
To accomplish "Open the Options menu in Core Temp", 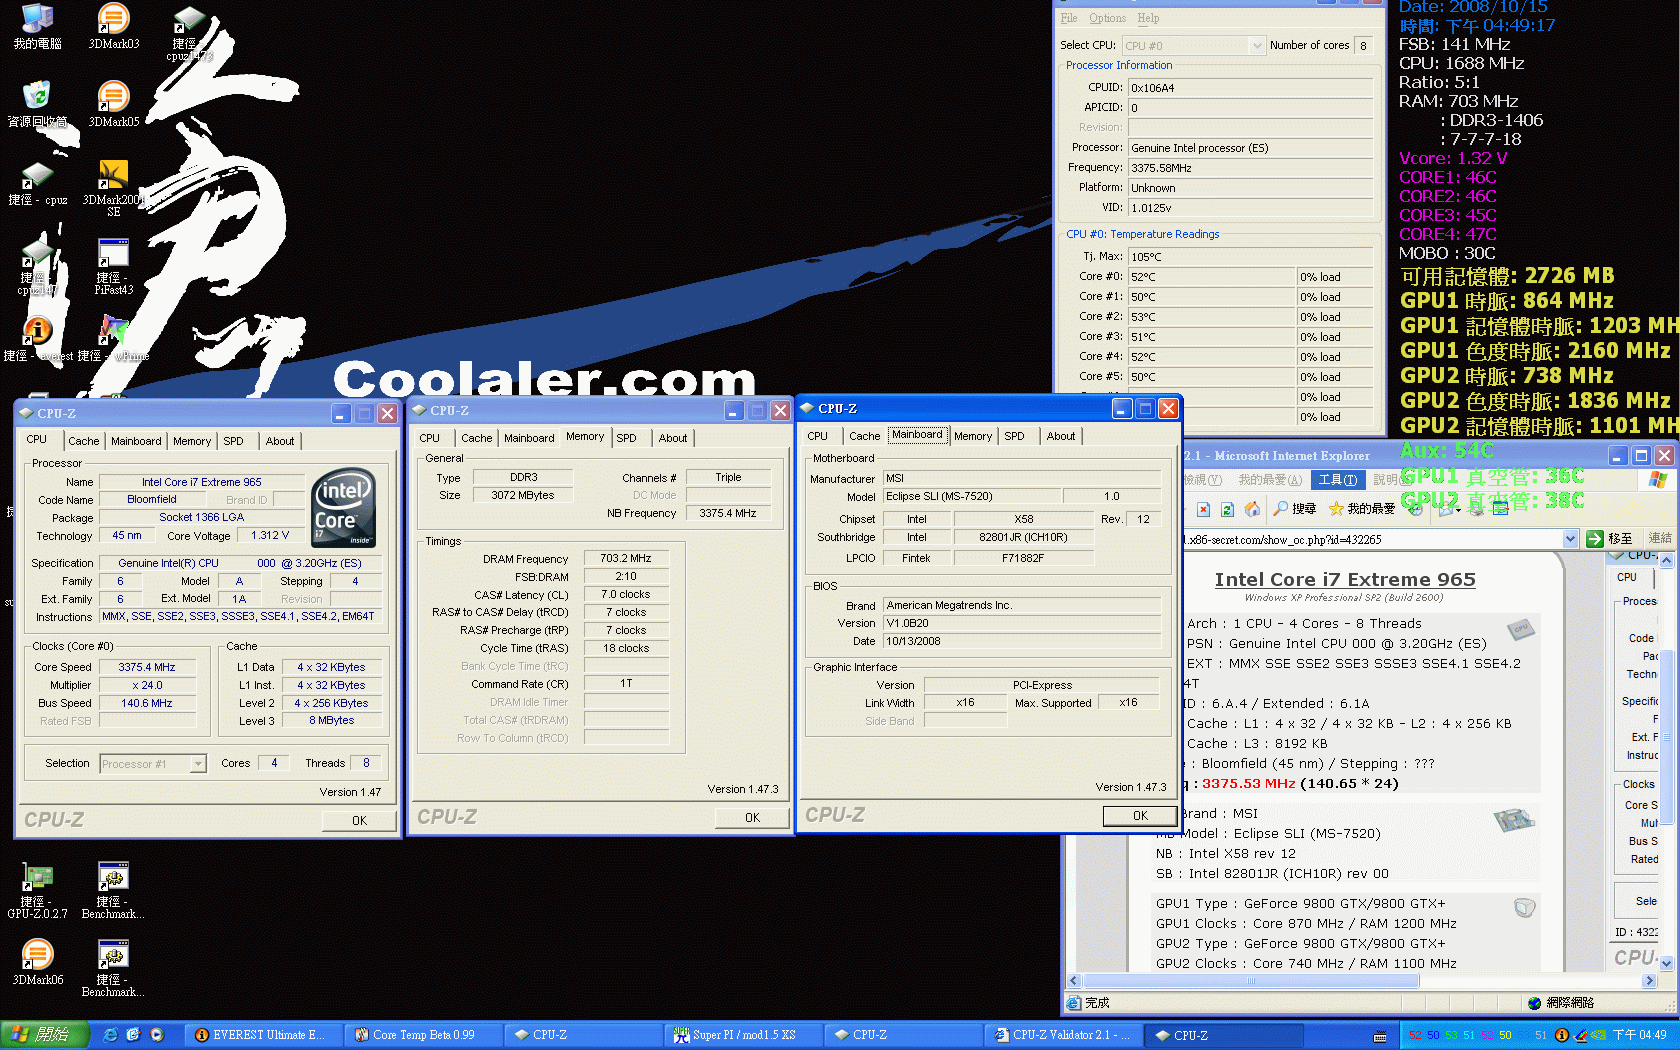I will (x=1107, y=18).
